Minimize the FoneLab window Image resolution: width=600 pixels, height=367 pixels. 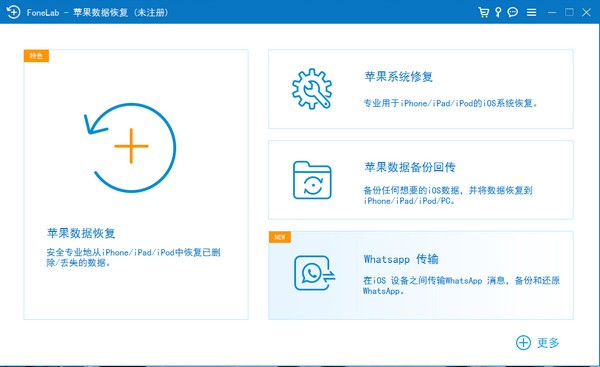pos(552,13)
